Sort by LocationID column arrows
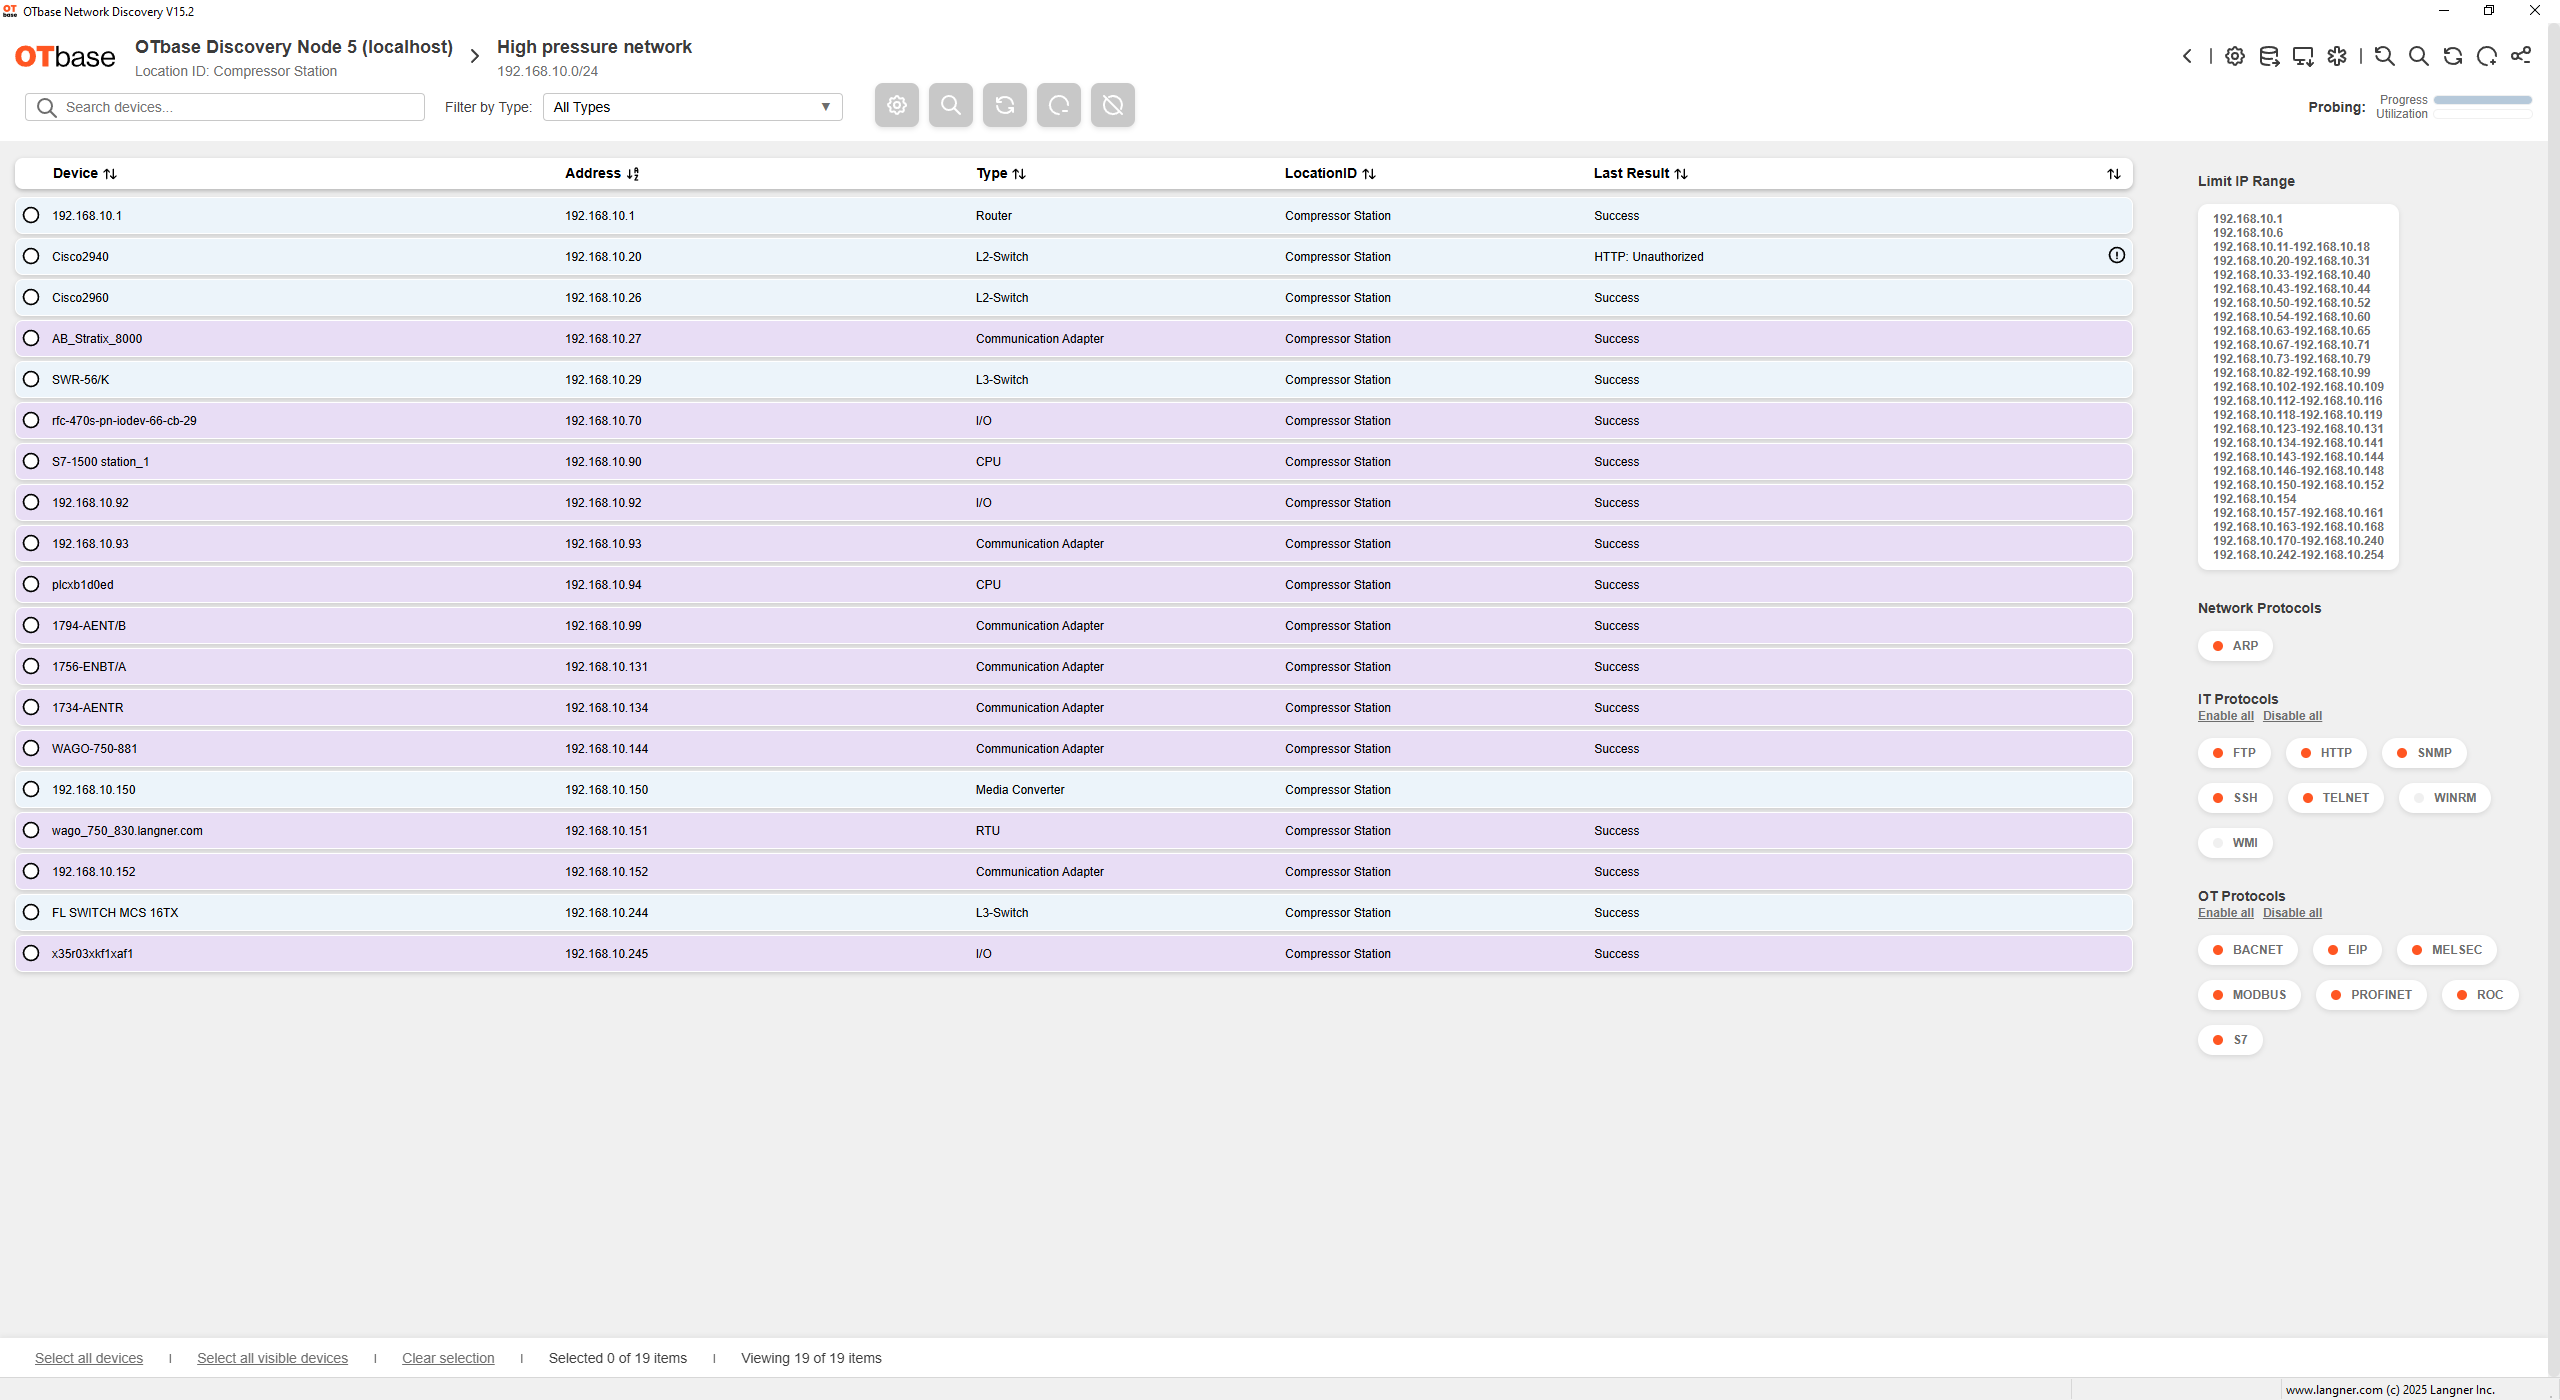Image resolution: width=2560 pixels, height=1400 pixels. (x=1369, y=174)
